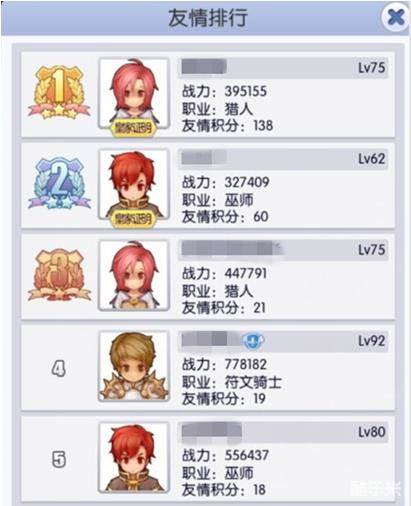Select the Lv80 wizard entry
This screenshot has height=506, width=411.
(208, 458)
